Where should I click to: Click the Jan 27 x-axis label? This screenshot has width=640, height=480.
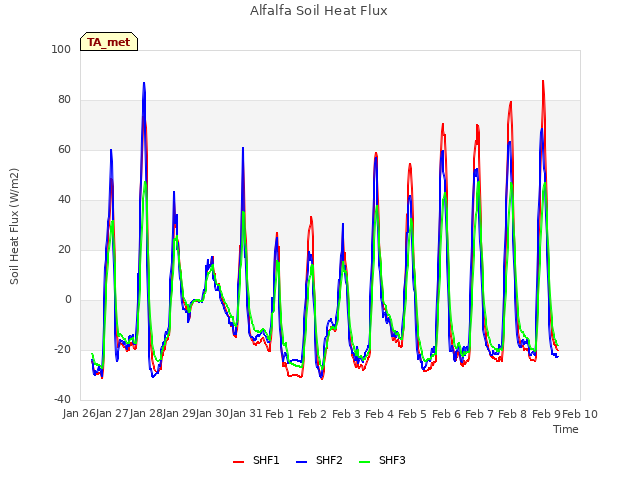tap(112, 413)
